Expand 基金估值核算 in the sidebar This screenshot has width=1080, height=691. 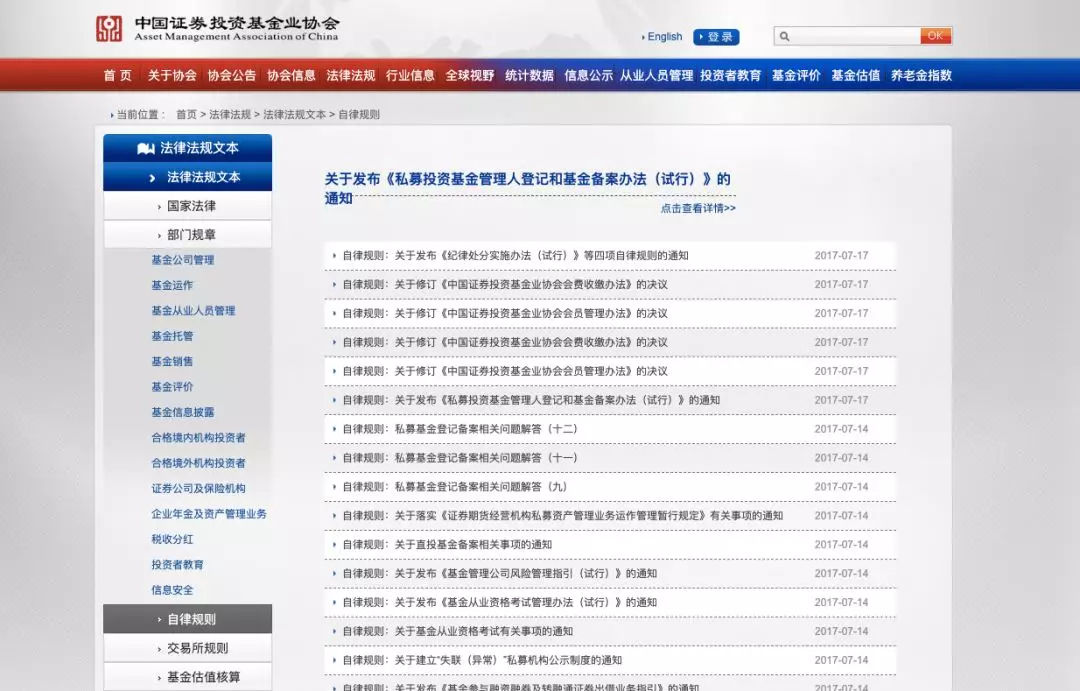pos(187,677)
